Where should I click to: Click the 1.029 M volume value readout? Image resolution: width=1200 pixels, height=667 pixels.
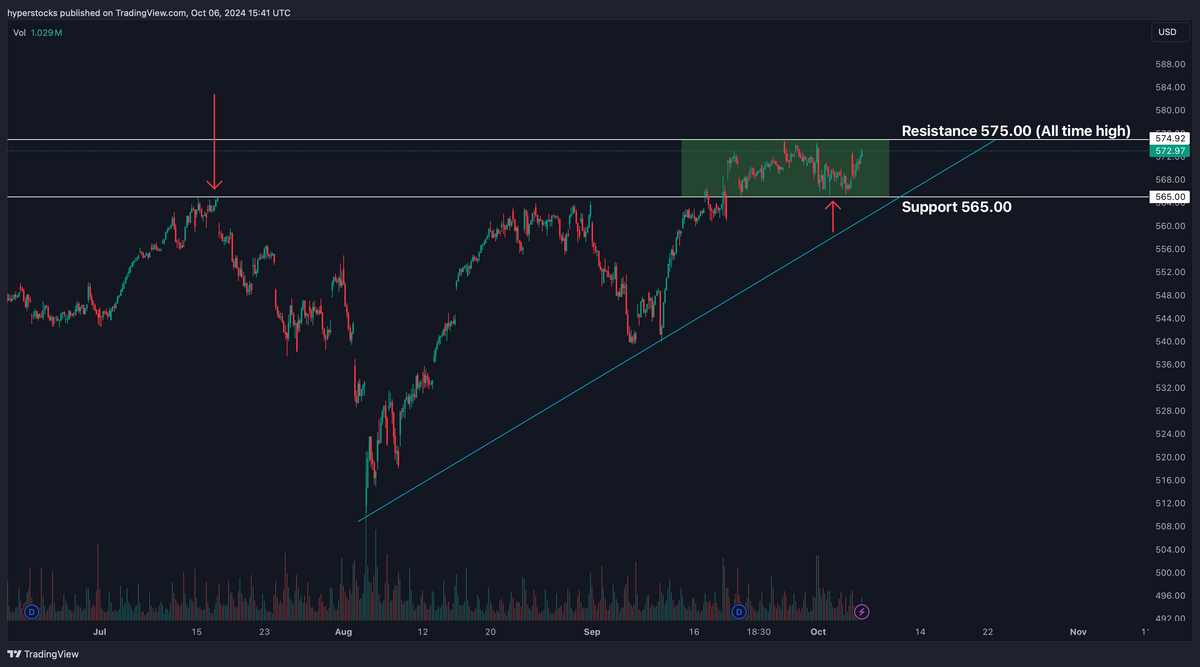coord(48,32)
